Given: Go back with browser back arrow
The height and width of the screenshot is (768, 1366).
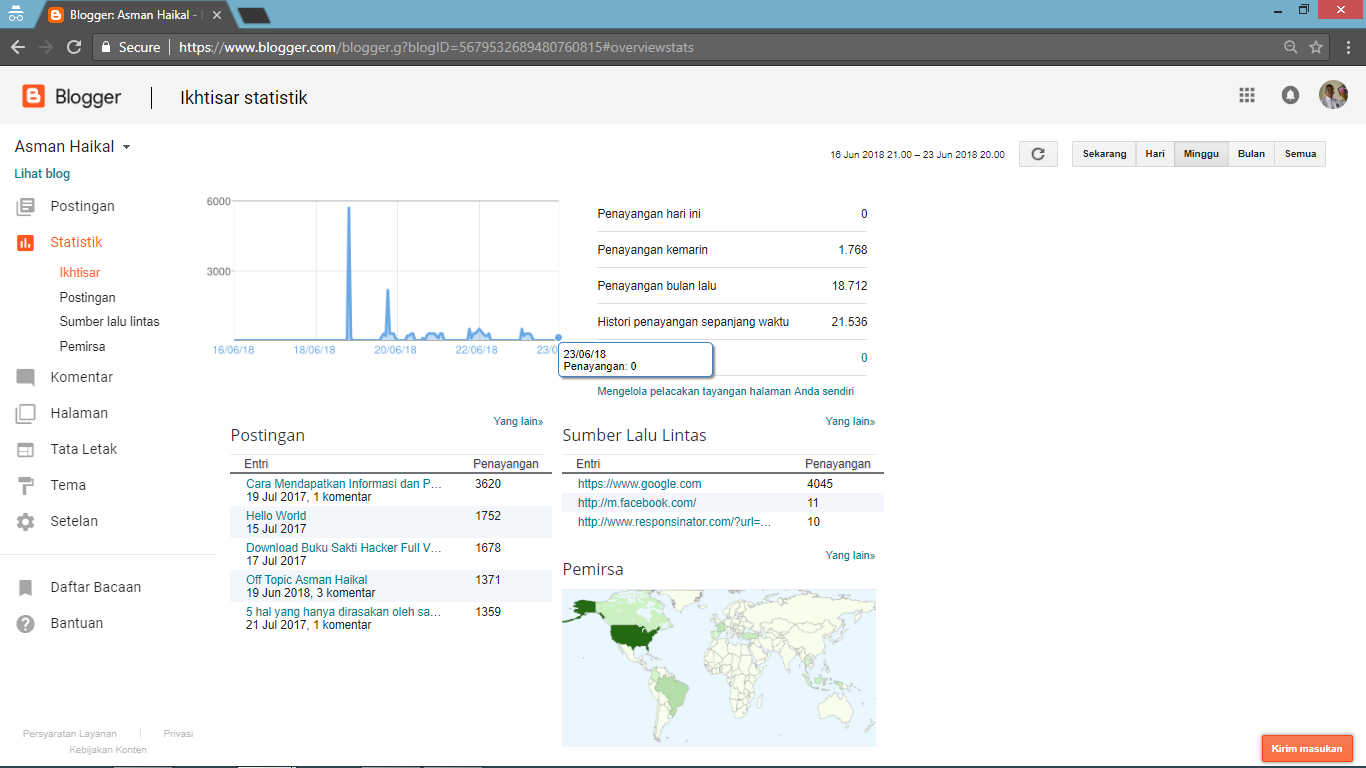Looking at the screenshot, I should point(17,47).
